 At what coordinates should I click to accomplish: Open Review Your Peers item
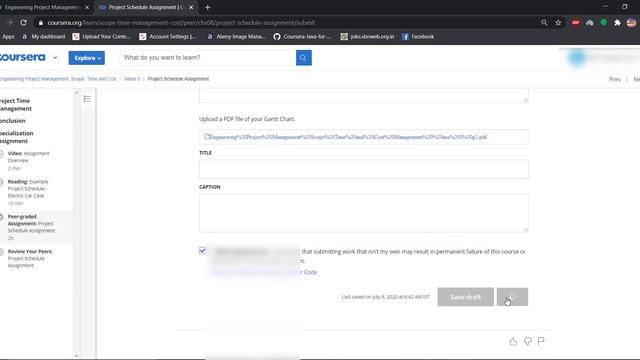30,258
